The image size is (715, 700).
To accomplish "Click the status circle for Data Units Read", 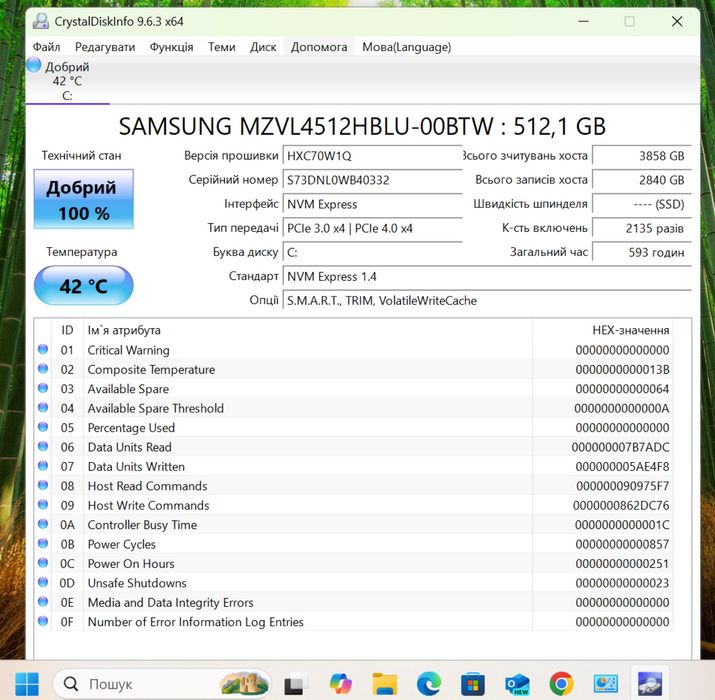I will tap(43, 446).
